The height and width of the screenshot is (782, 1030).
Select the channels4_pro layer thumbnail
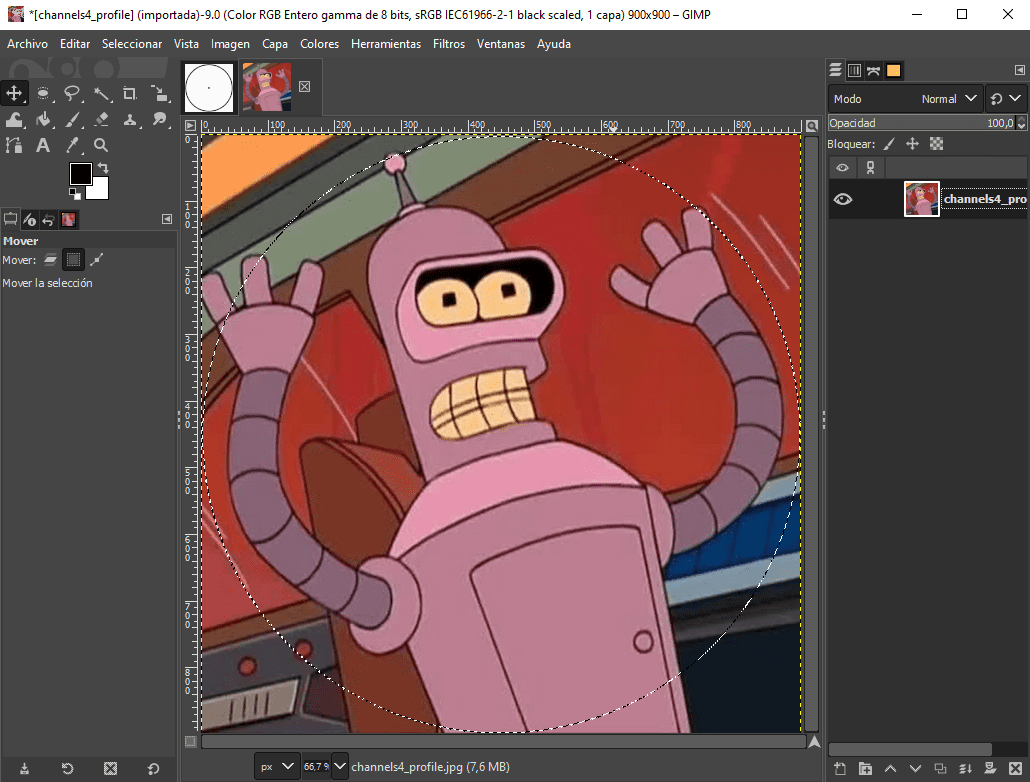(922, 199)
